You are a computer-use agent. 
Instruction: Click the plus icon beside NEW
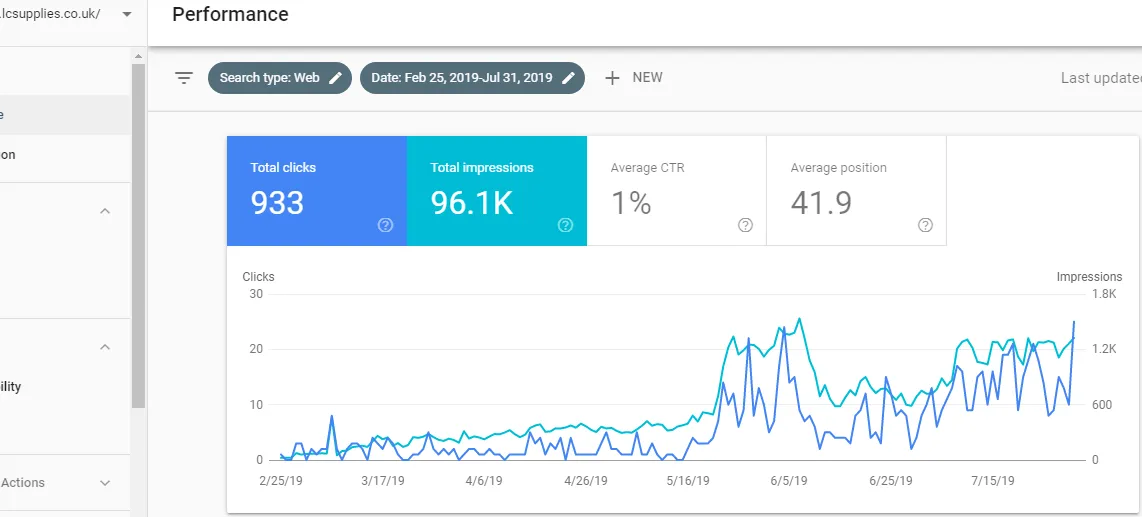[x=613, y=78]
